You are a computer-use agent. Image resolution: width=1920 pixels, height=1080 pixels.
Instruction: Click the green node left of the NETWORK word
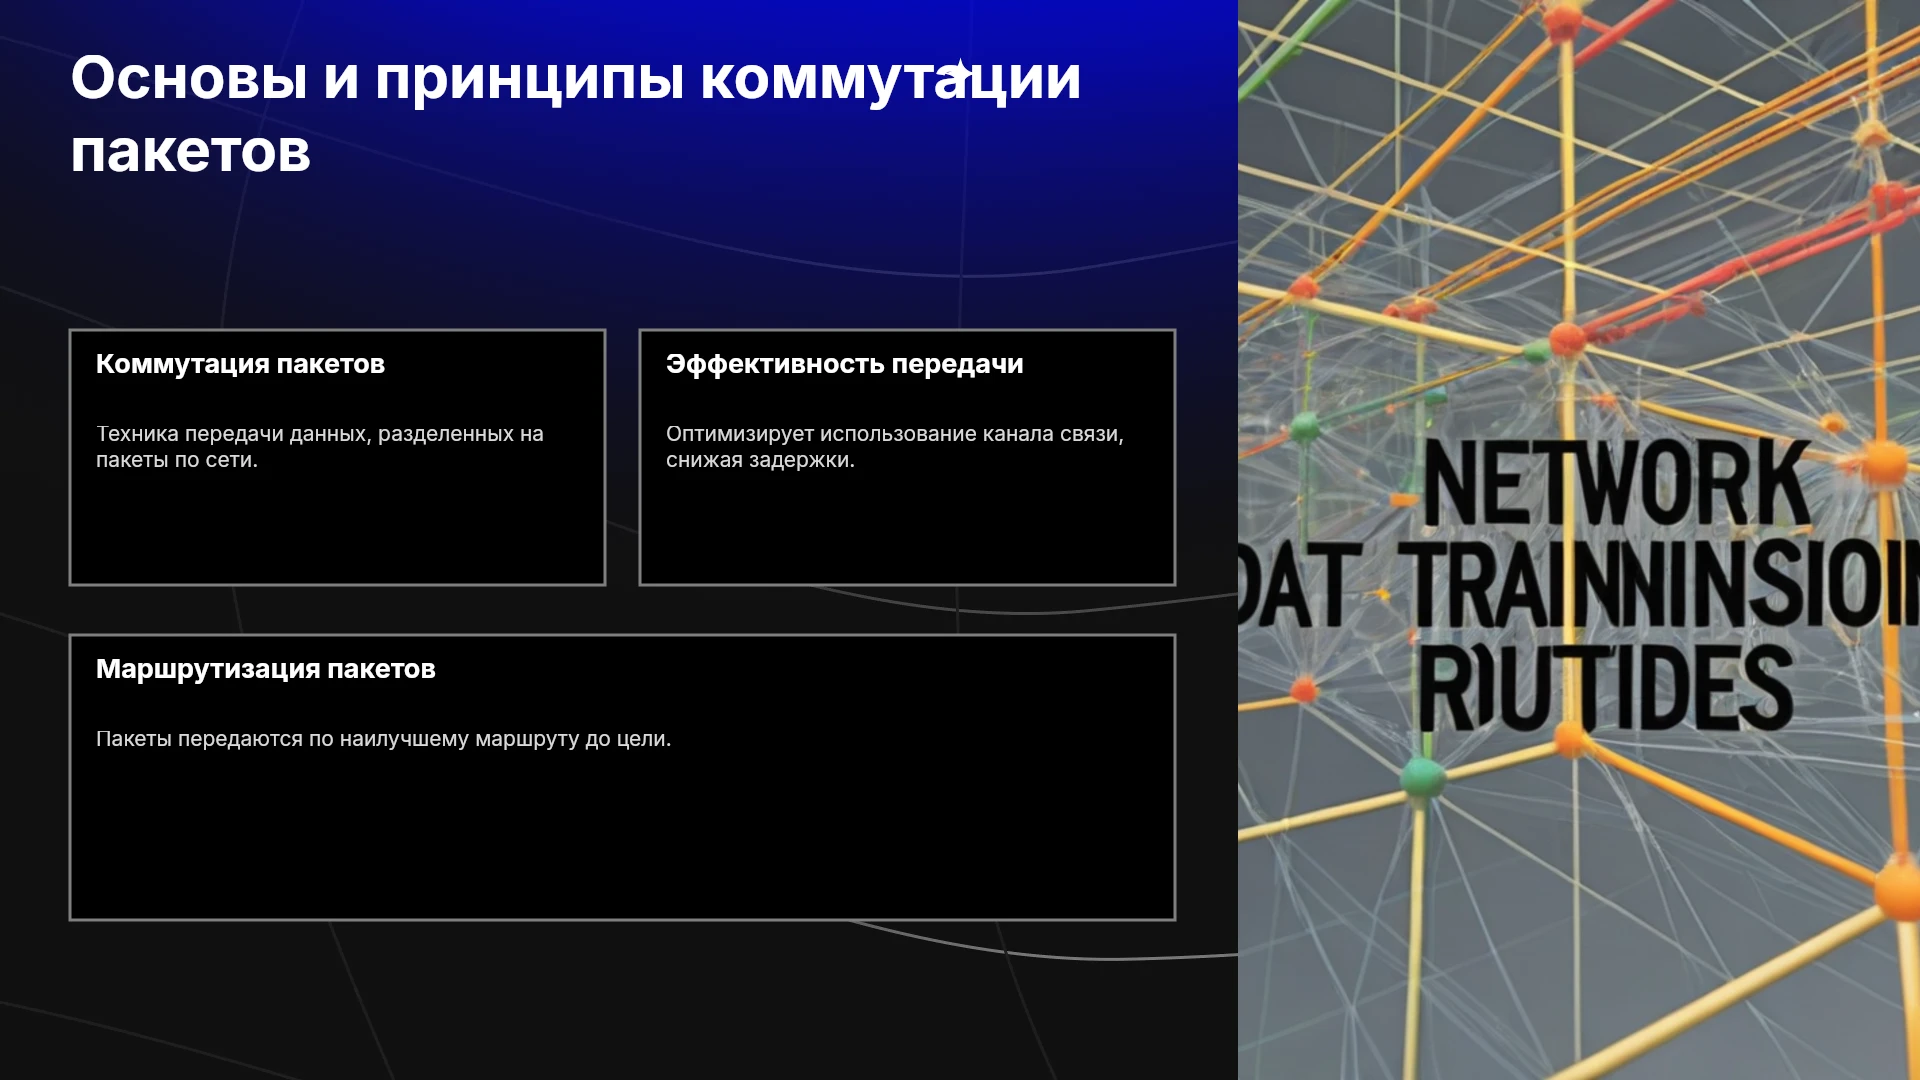pos(1305,429)
